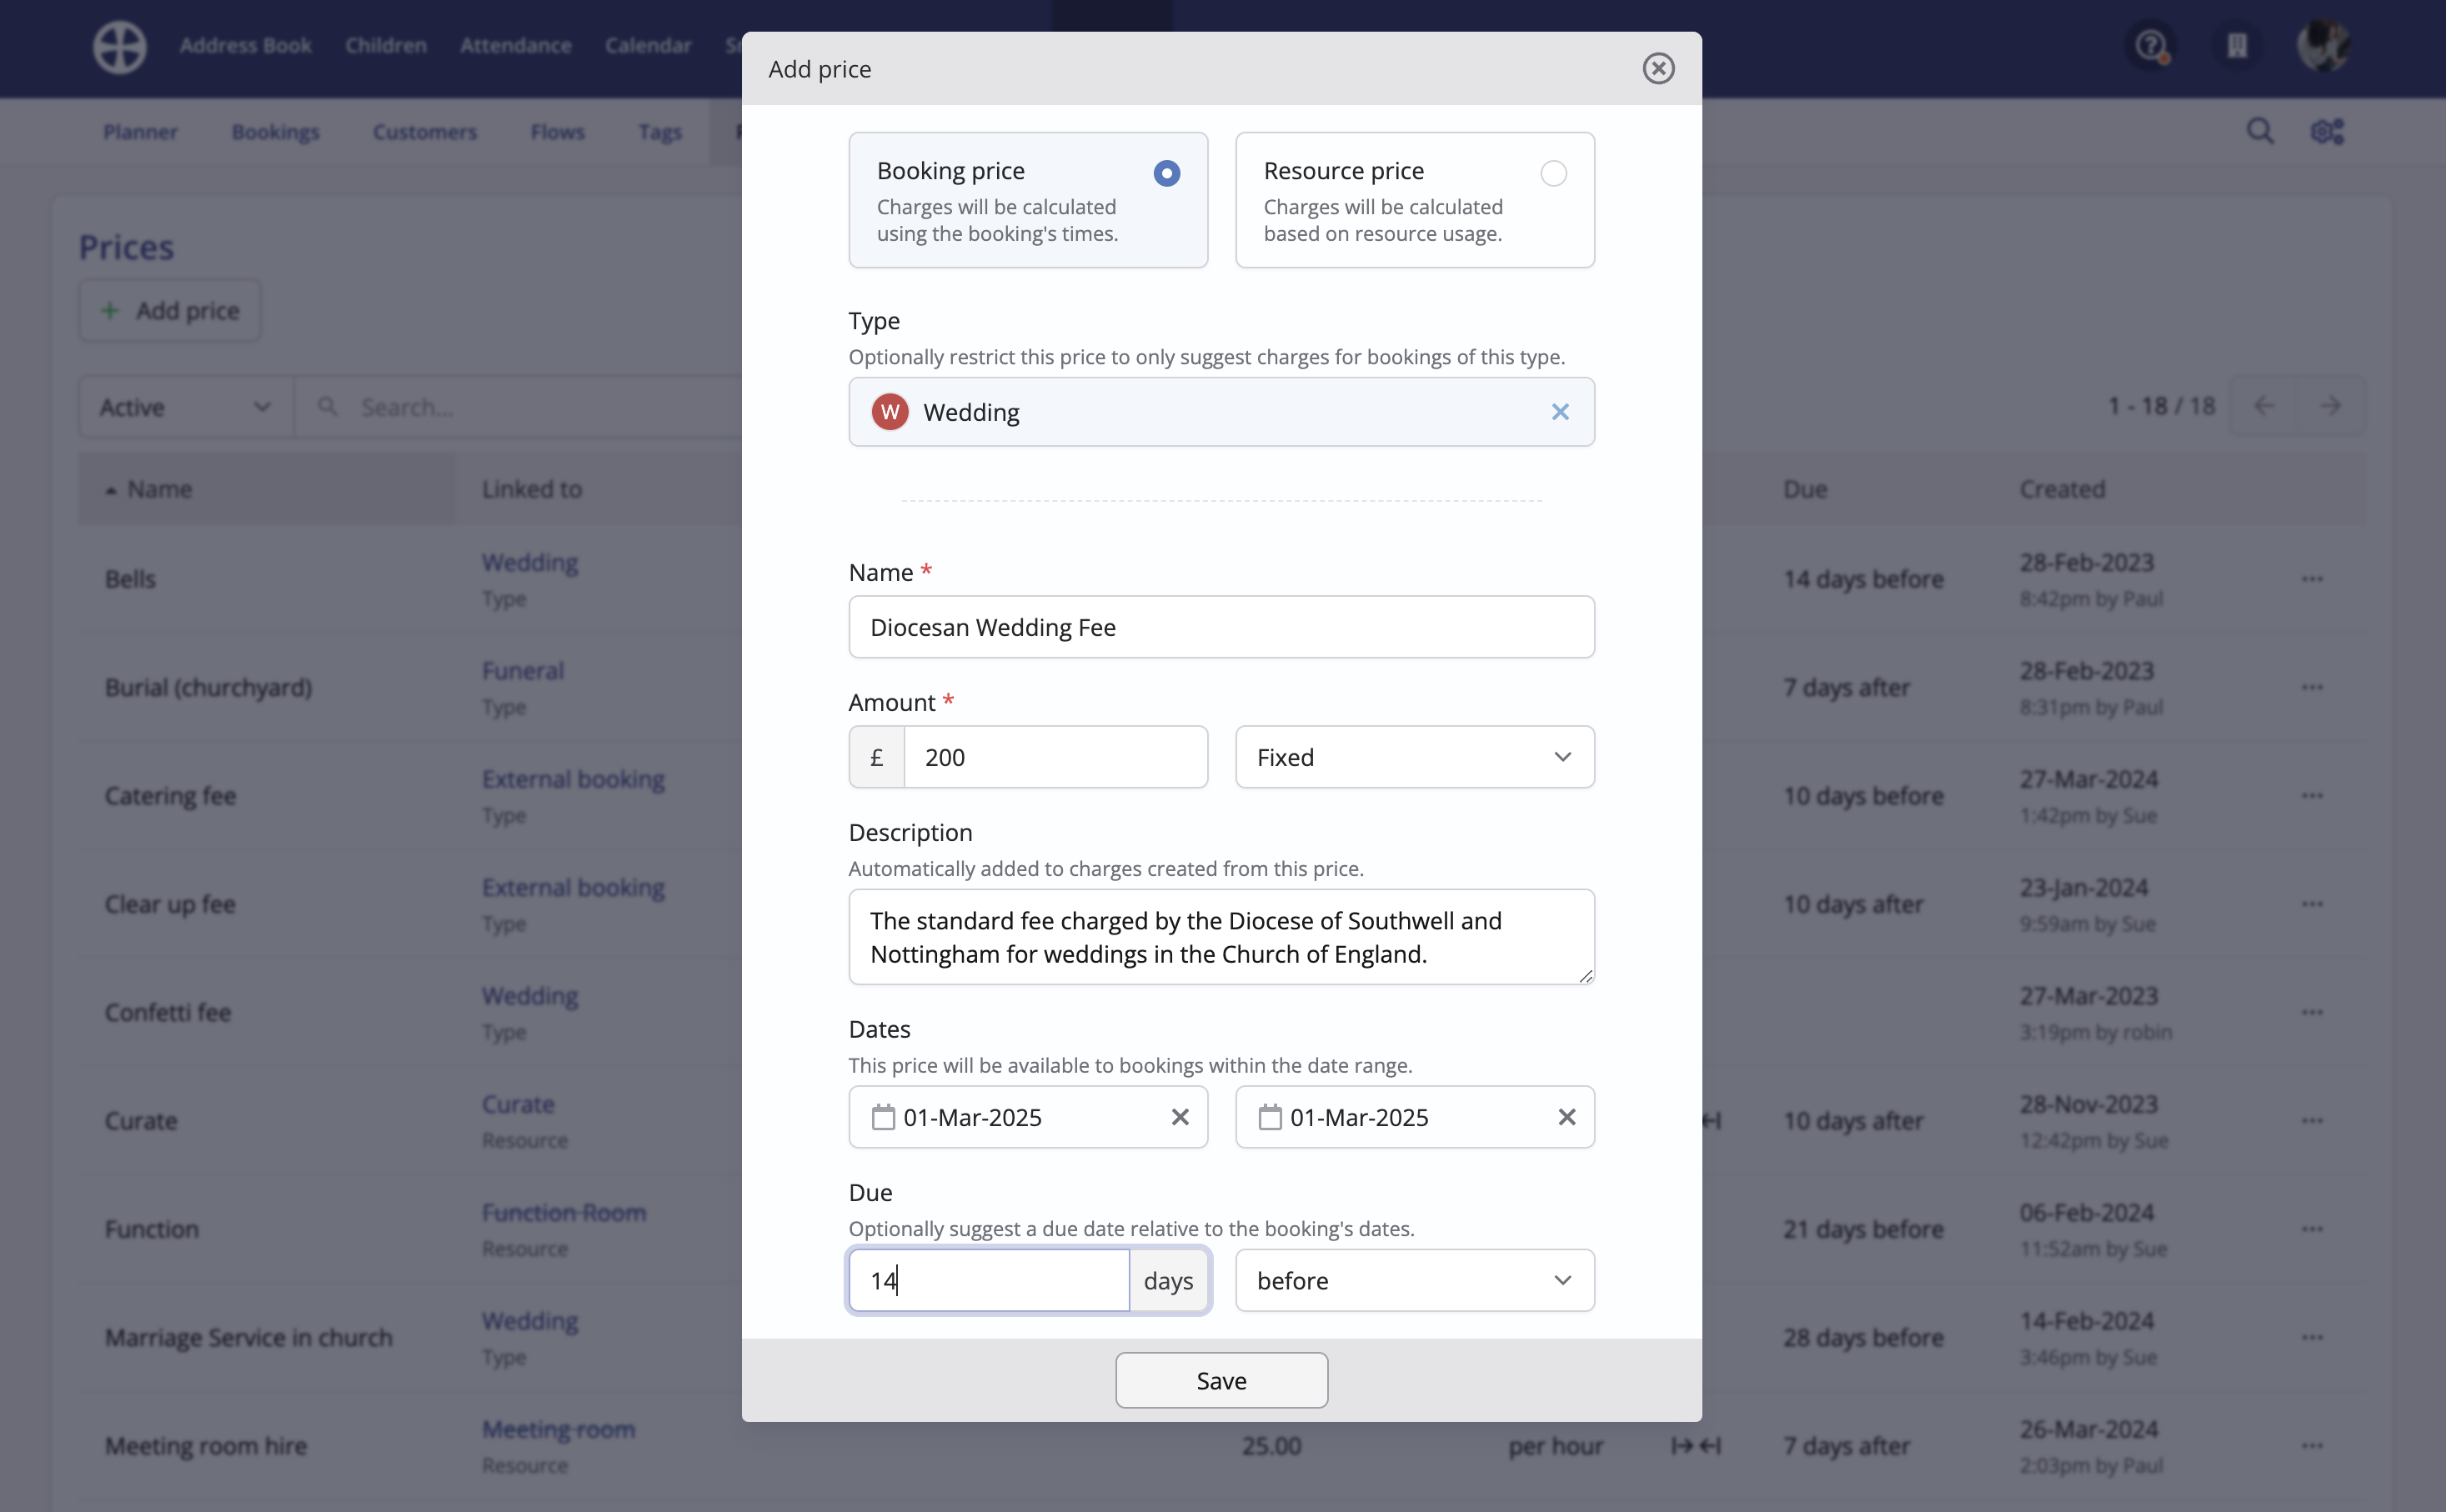Clear the end date 01-Mar-2025
The image size is (2446, 1512).
(x=1567, y=1117)
